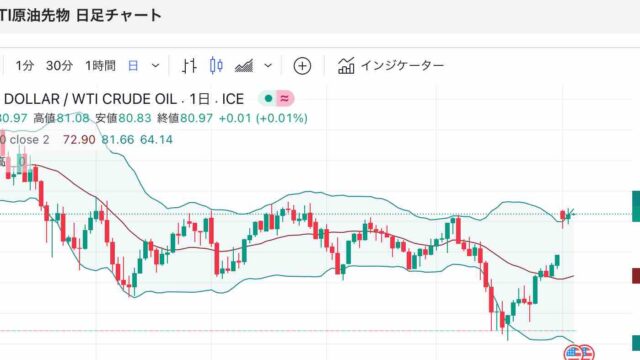Expand the timeframe dropdown arrow next to 日

point(156,66)
